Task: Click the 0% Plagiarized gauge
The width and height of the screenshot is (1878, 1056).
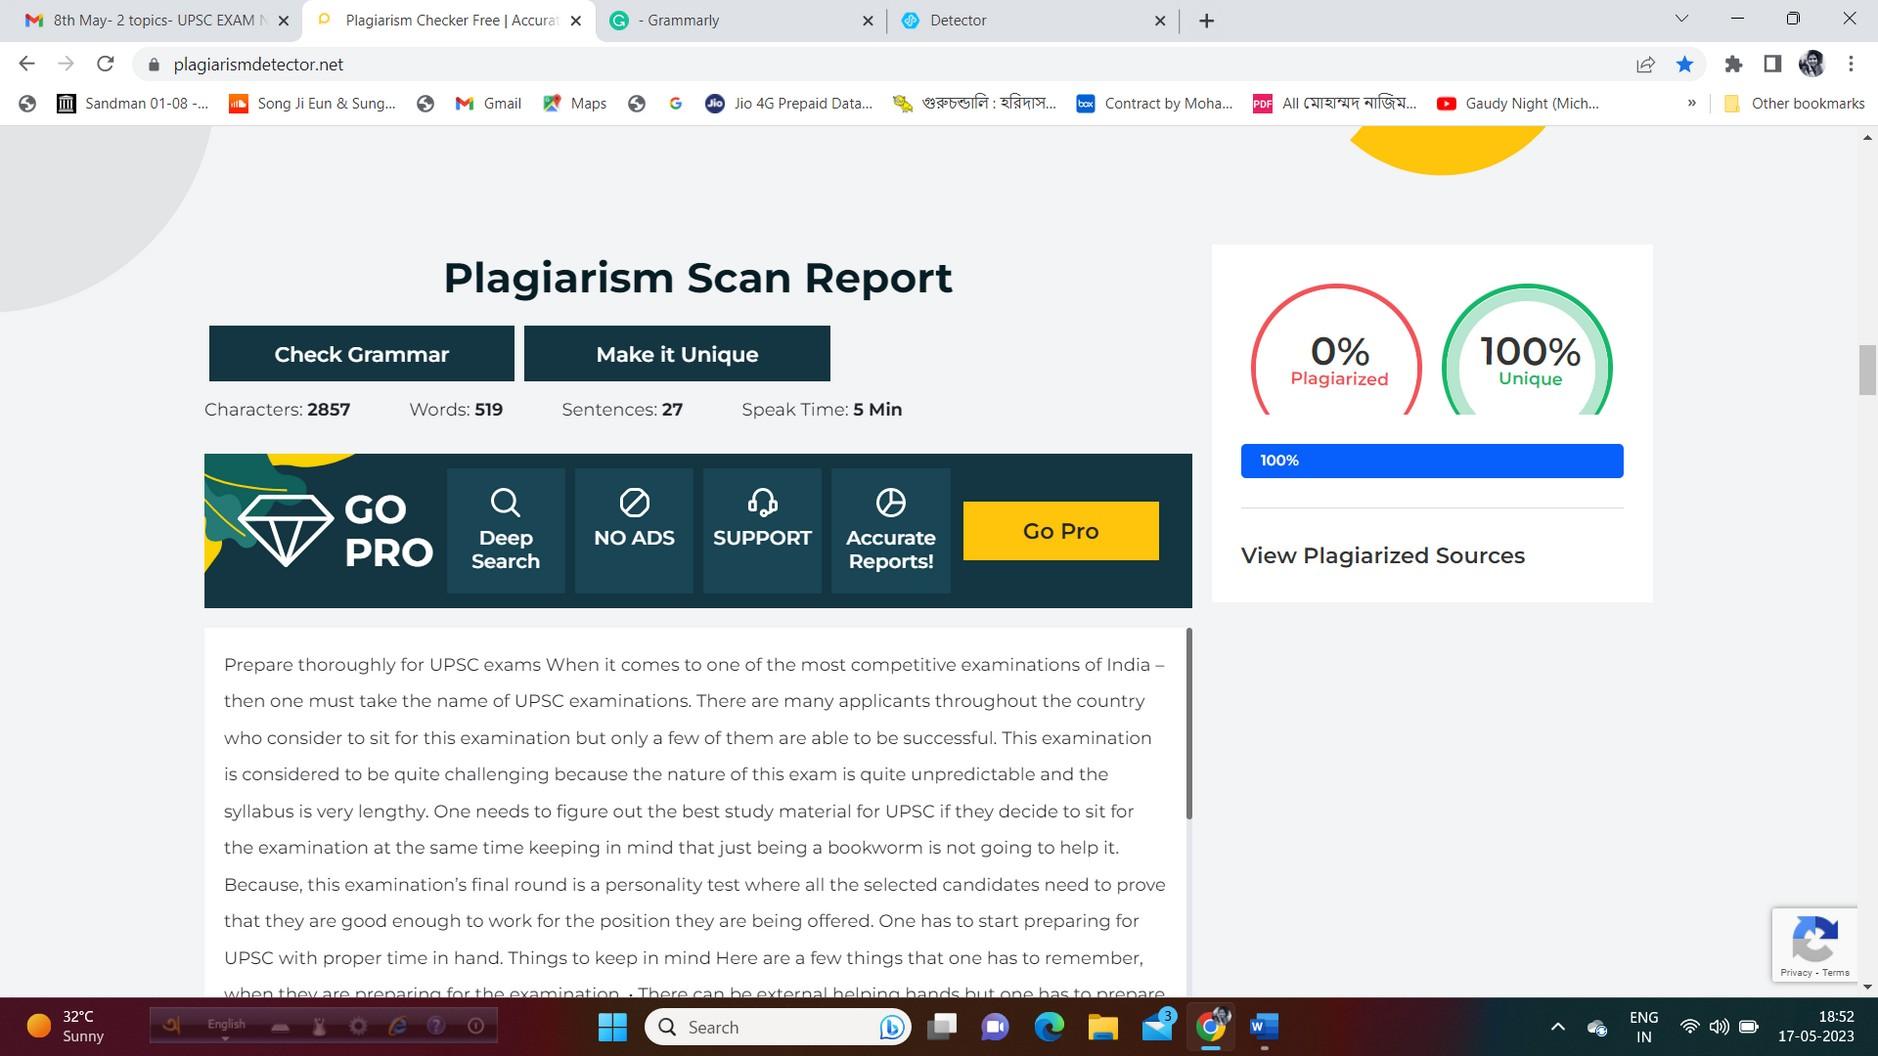Action: 1337,352
